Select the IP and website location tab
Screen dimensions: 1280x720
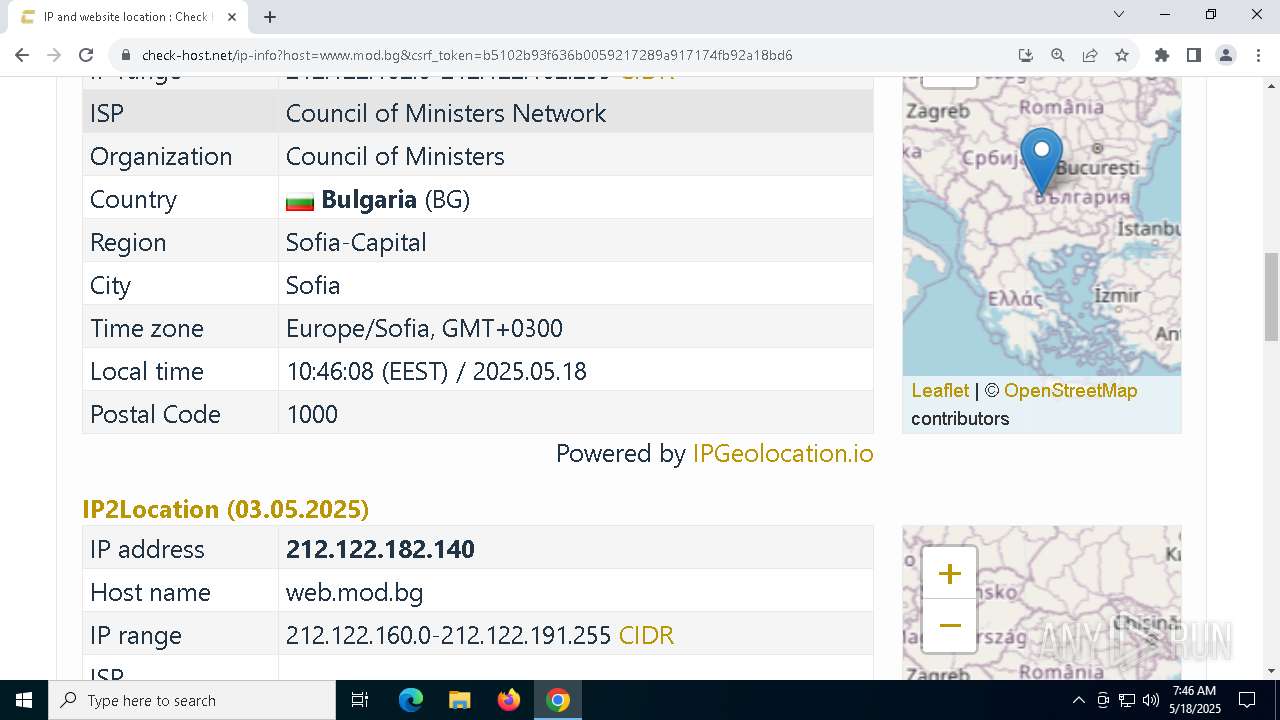127,17
